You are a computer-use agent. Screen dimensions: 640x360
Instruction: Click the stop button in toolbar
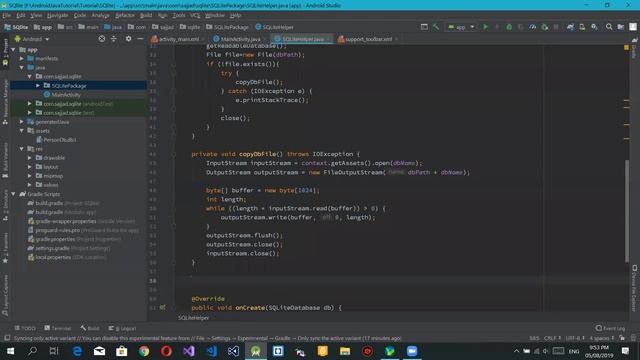click(x=556, y=27)
